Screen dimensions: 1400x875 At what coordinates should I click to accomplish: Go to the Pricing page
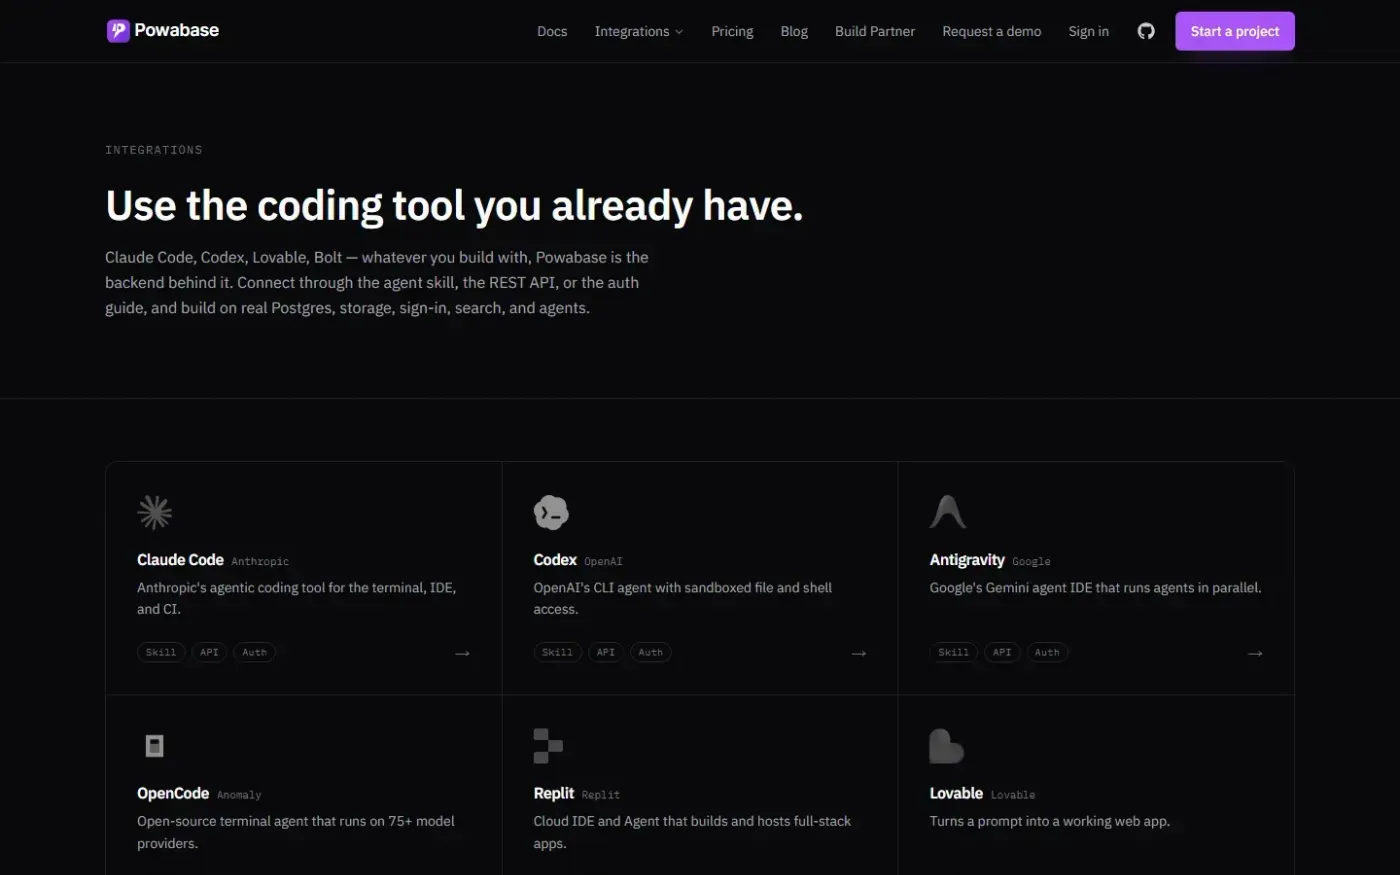pyautogui.click(x=732, y=31)
